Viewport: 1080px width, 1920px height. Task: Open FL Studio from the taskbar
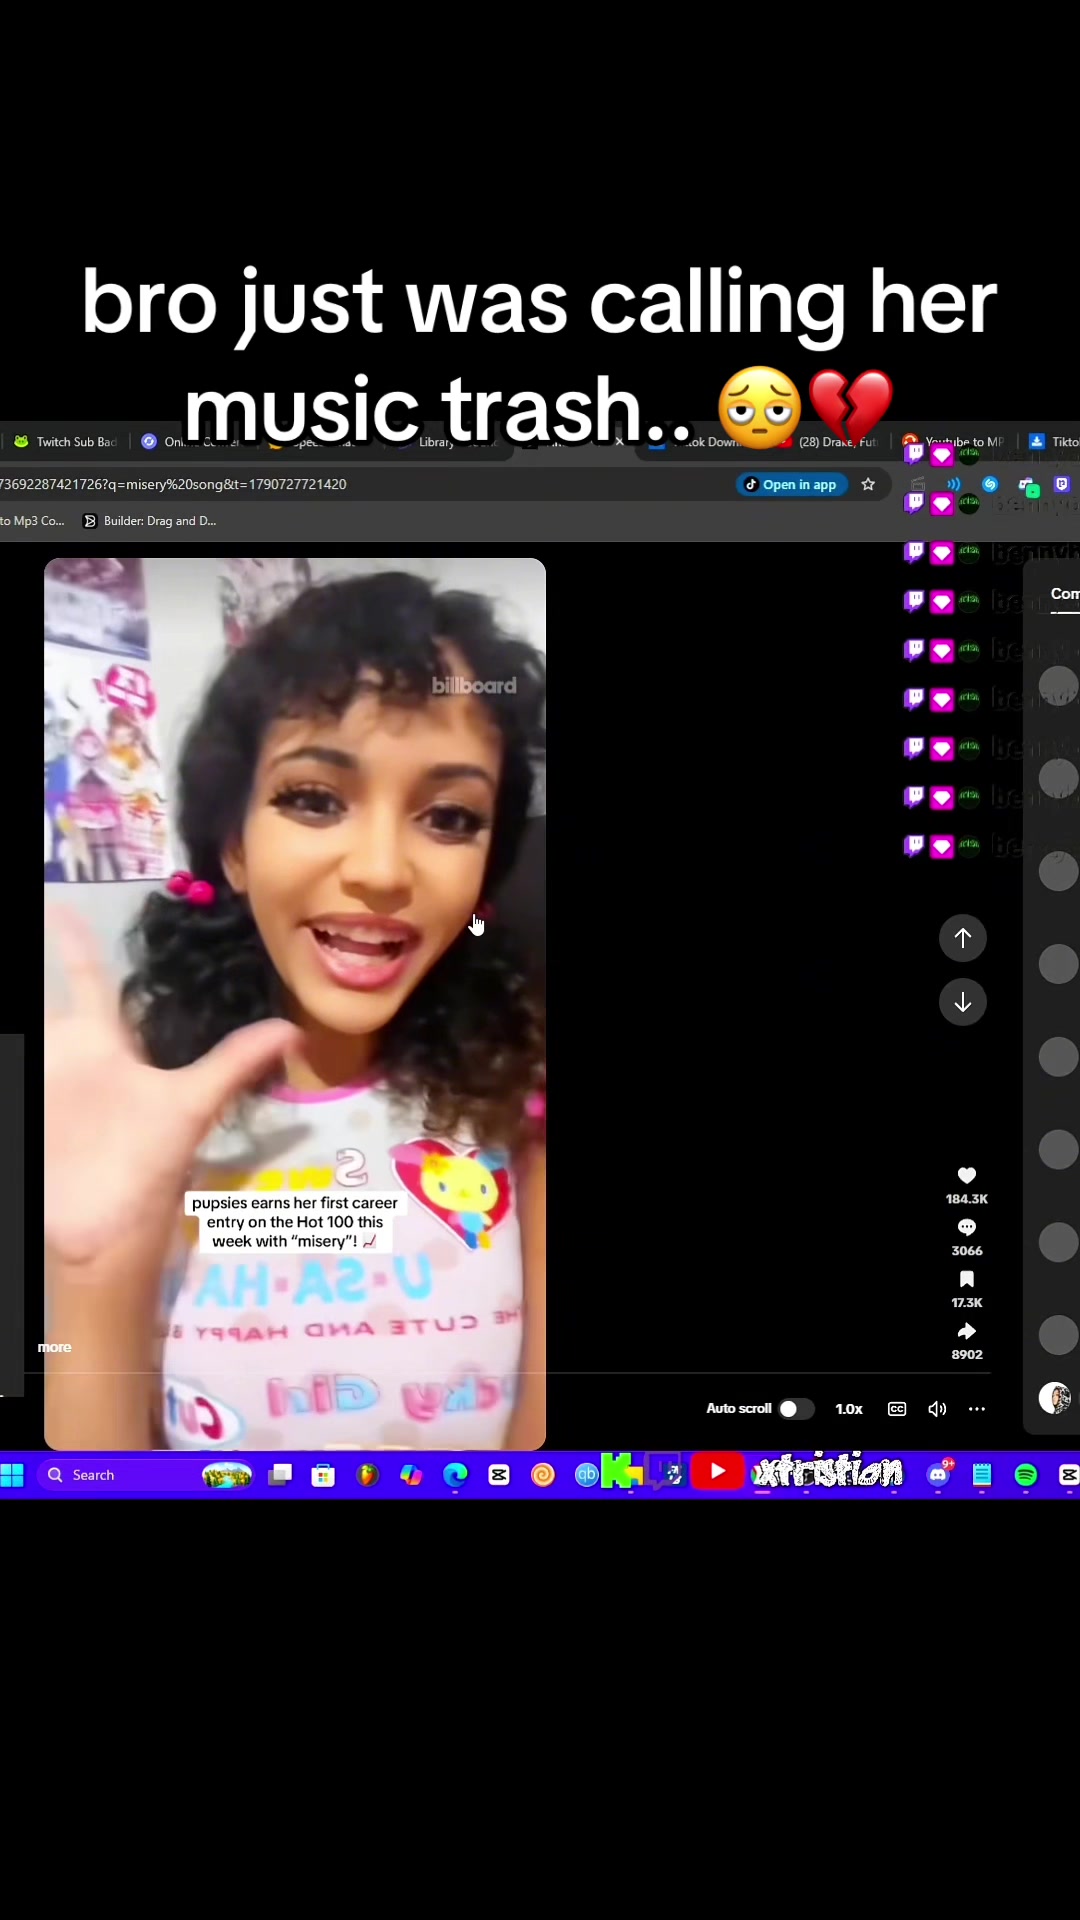click(x=367, y=1475)
